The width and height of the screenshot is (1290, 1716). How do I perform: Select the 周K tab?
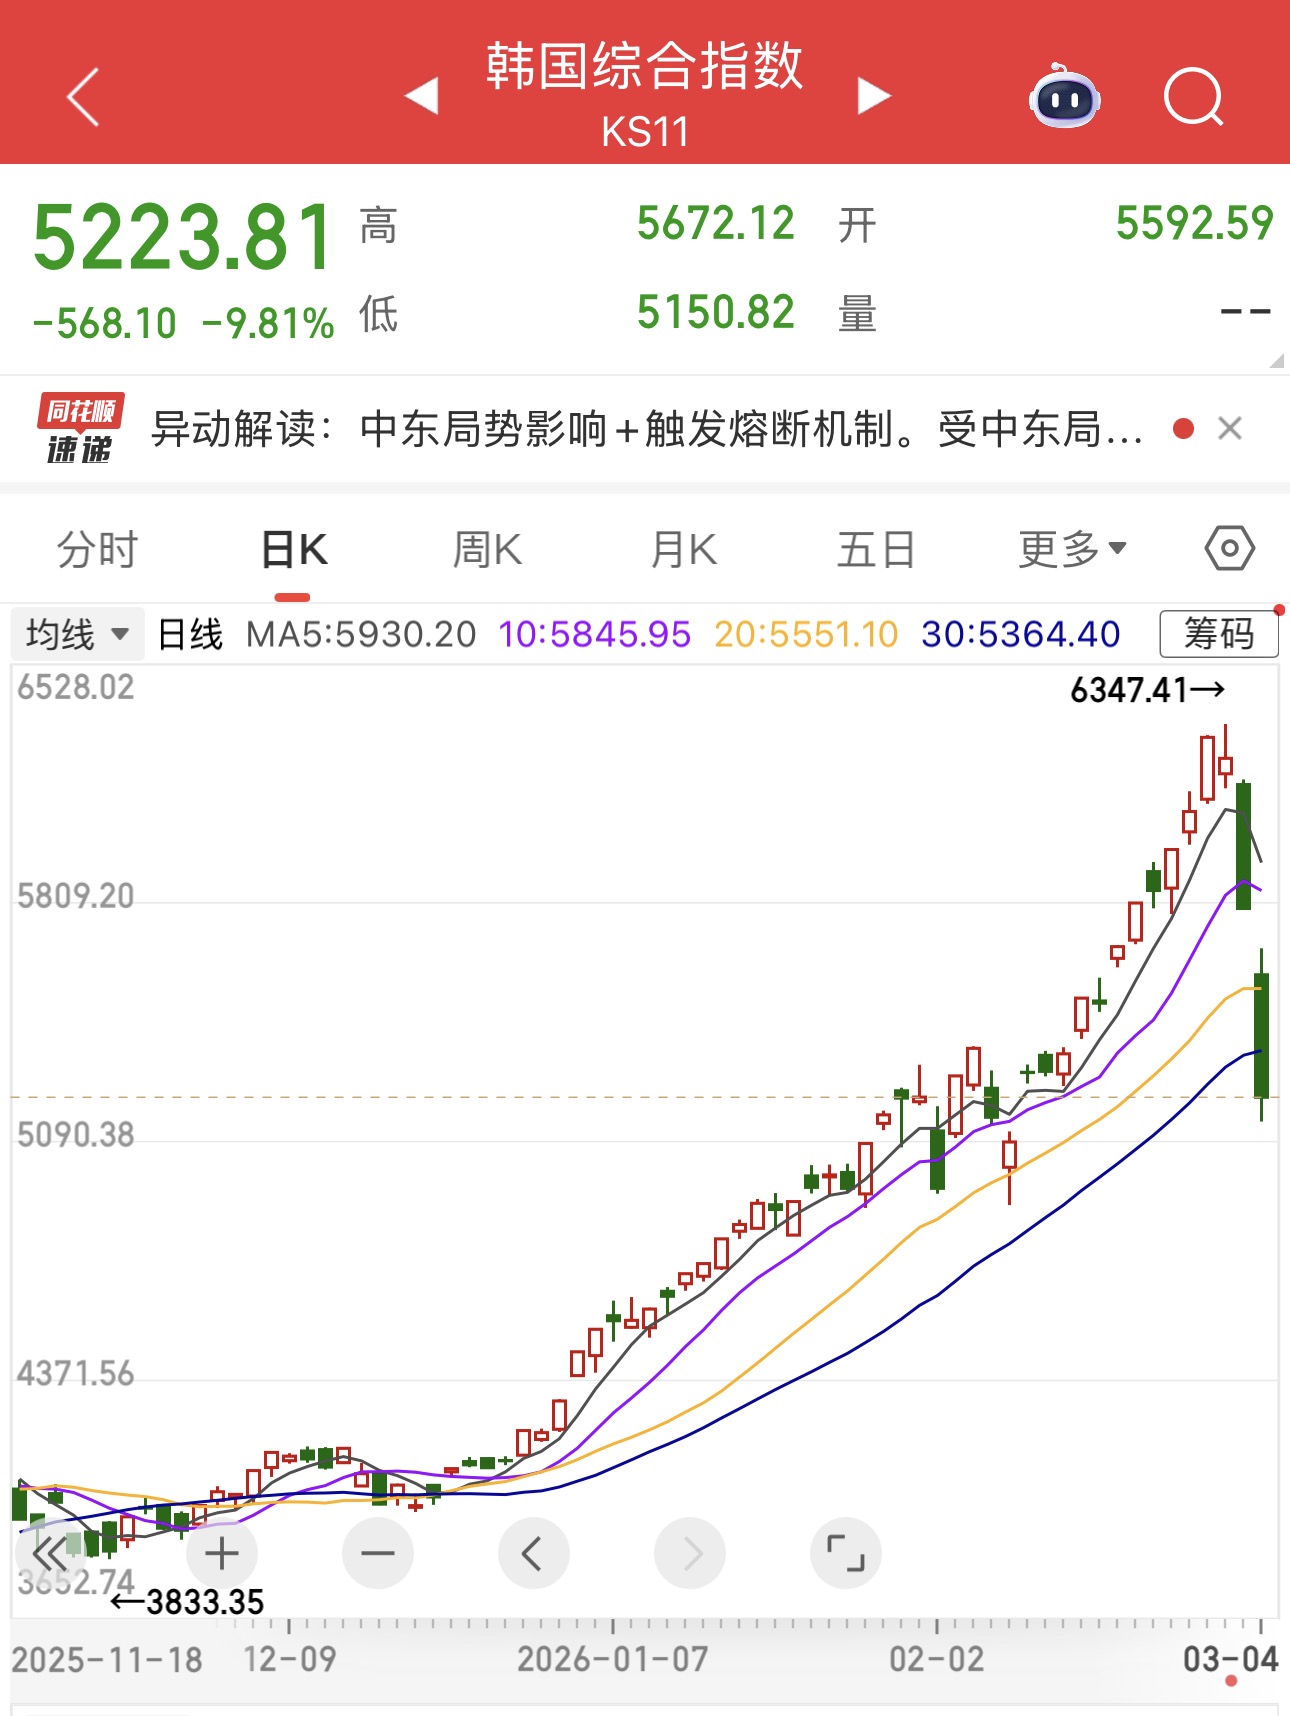pyautogui.click(x=487, y=549)
